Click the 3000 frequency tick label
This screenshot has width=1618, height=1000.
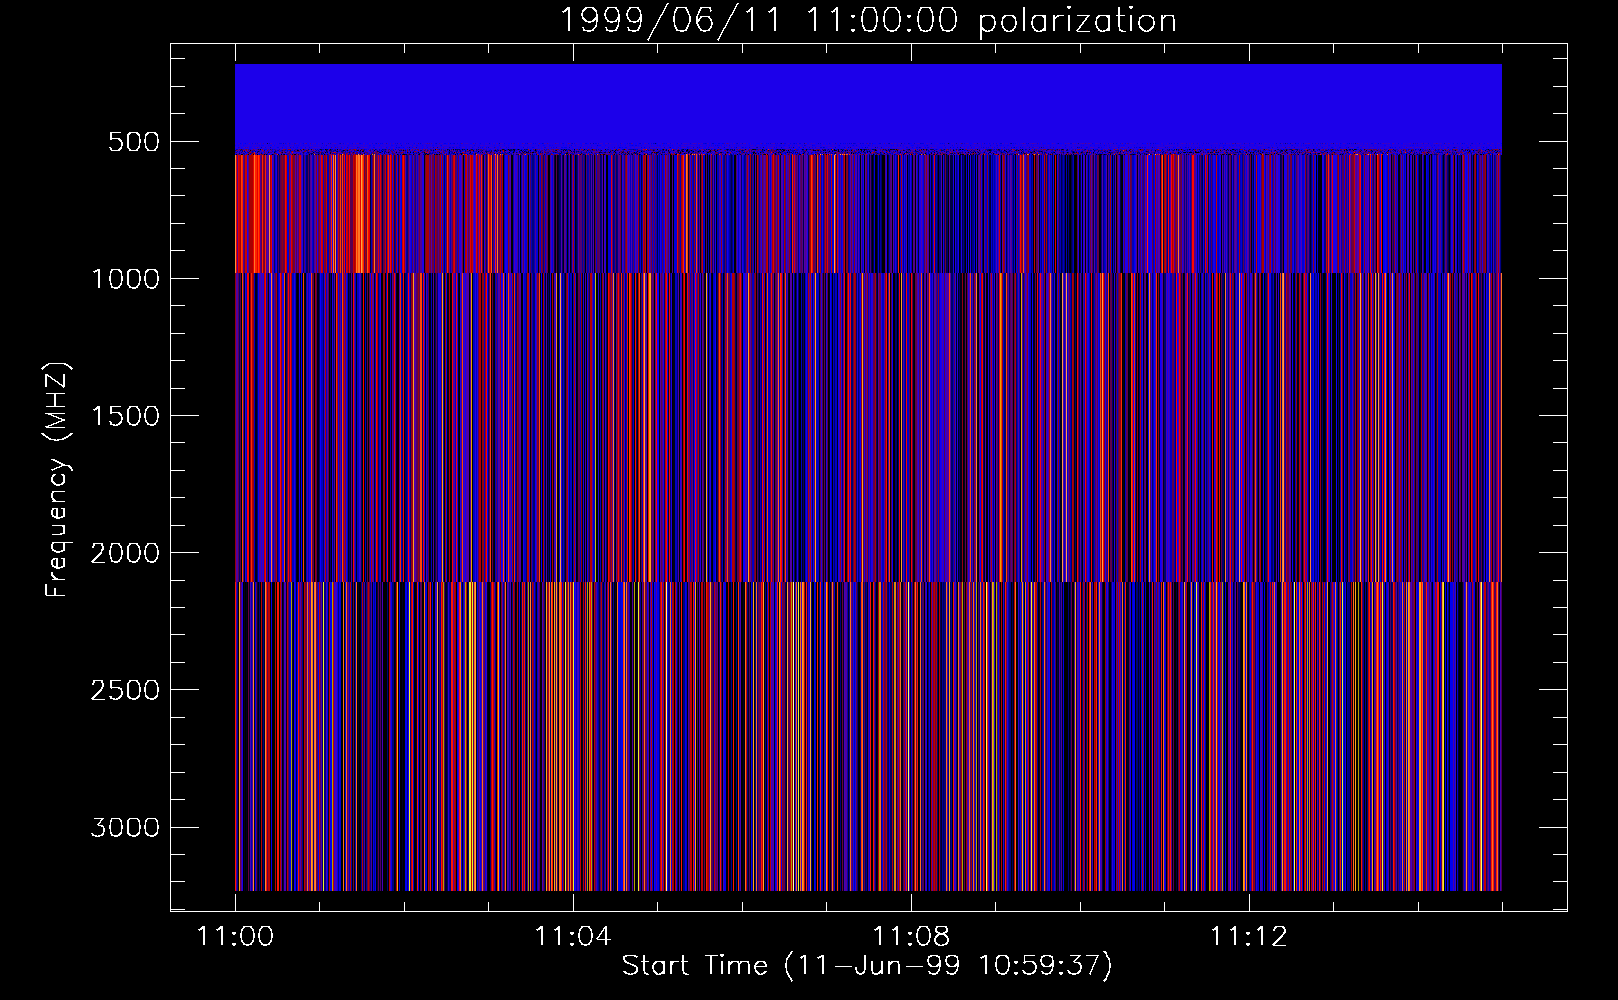[x=125, y=827]
